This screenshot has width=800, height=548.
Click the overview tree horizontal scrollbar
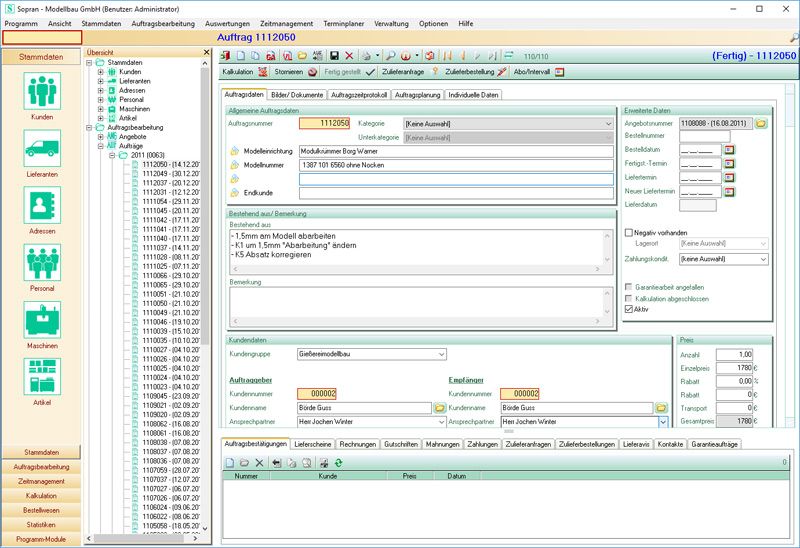(x=142, y=538)
